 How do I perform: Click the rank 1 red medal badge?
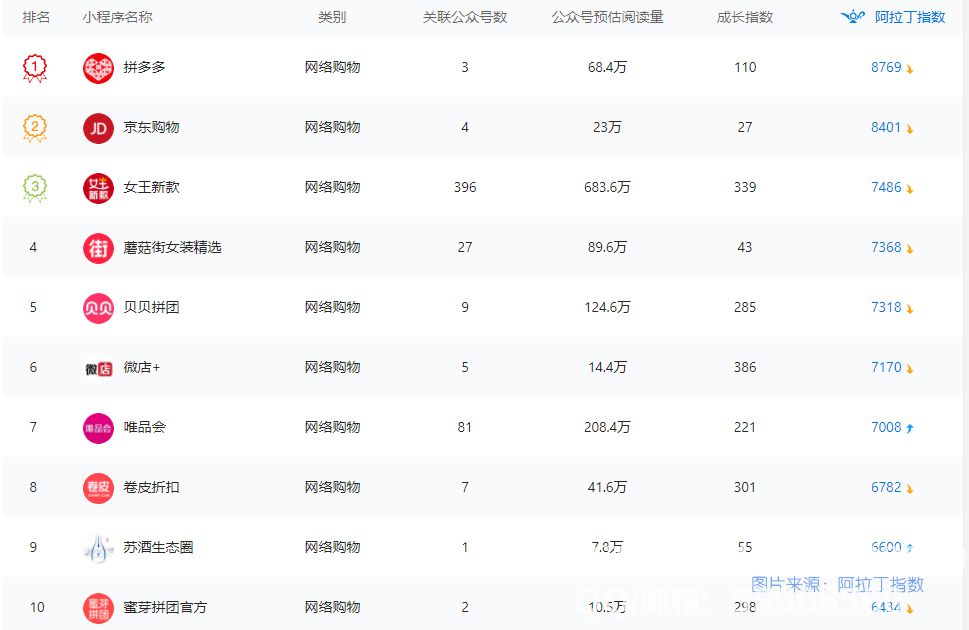(35, 68)
